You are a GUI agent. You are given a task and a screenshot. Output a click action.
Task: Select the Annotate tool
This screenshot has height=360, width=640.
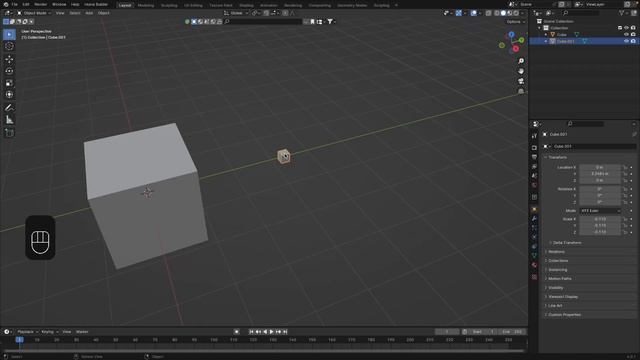[x=9, y=108]
